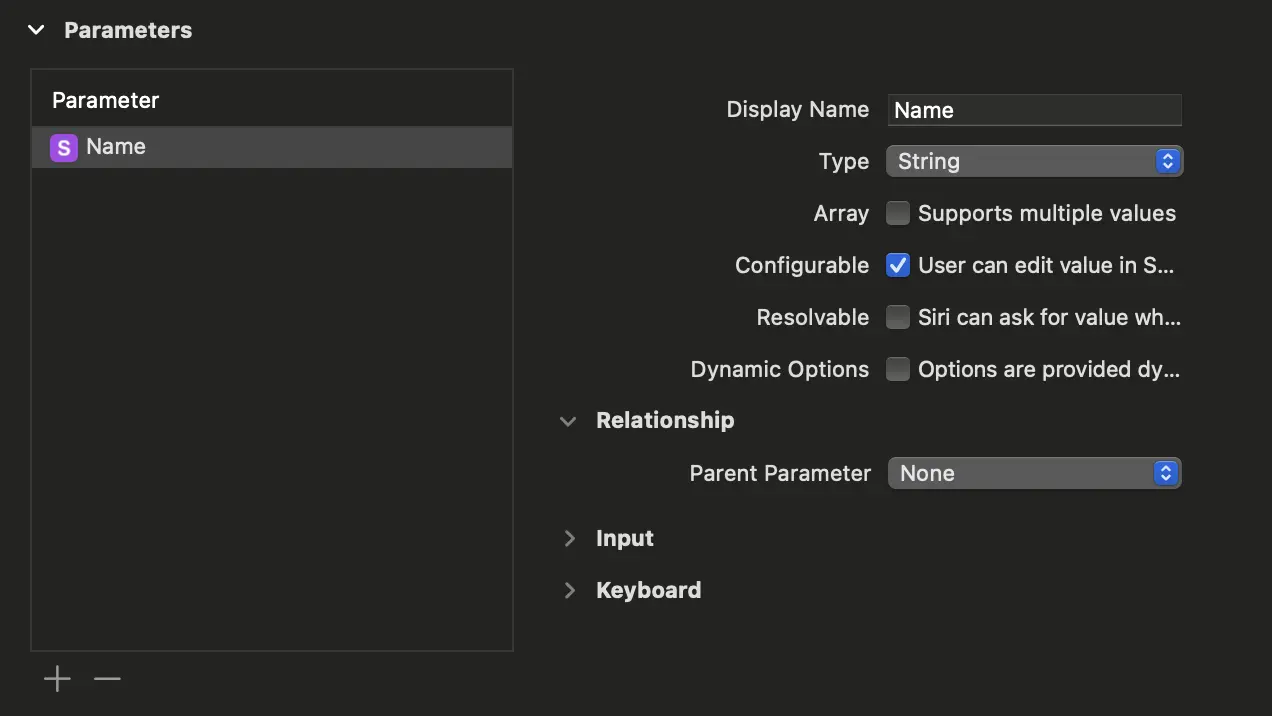Expand the Input section
Image resolution: width=1272 pixels, height=716 pixels.
point(569,539)
